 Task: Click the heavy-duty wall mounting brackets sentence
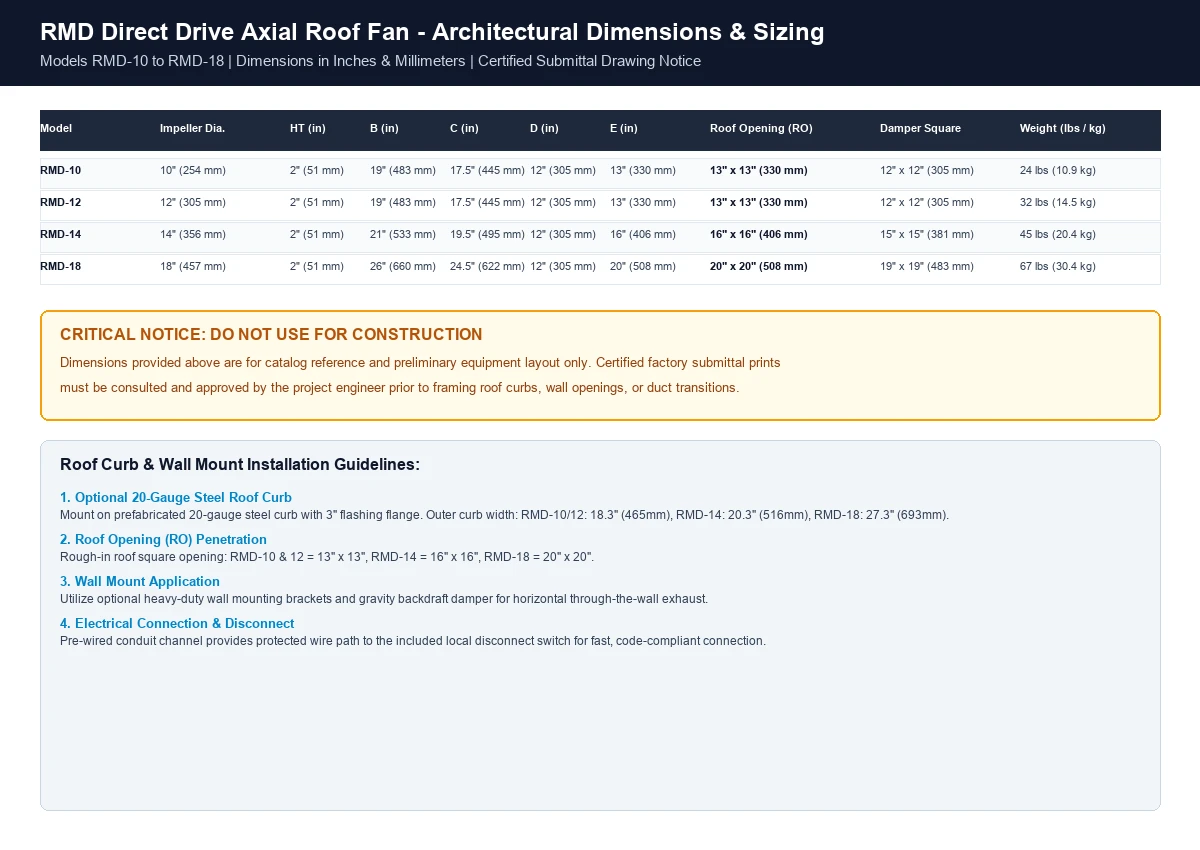(x=384, y=599)
